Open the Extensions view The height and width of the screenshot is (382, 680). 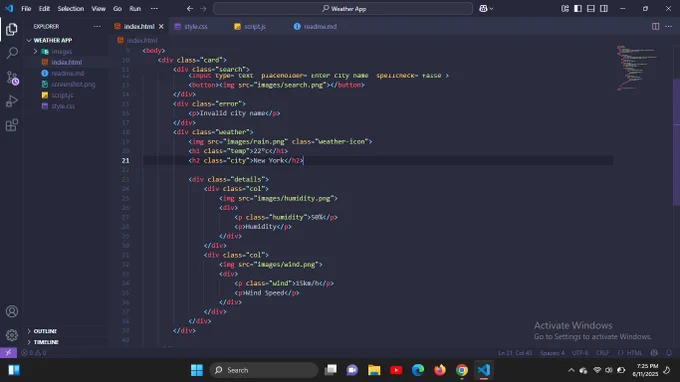[12, 125]
